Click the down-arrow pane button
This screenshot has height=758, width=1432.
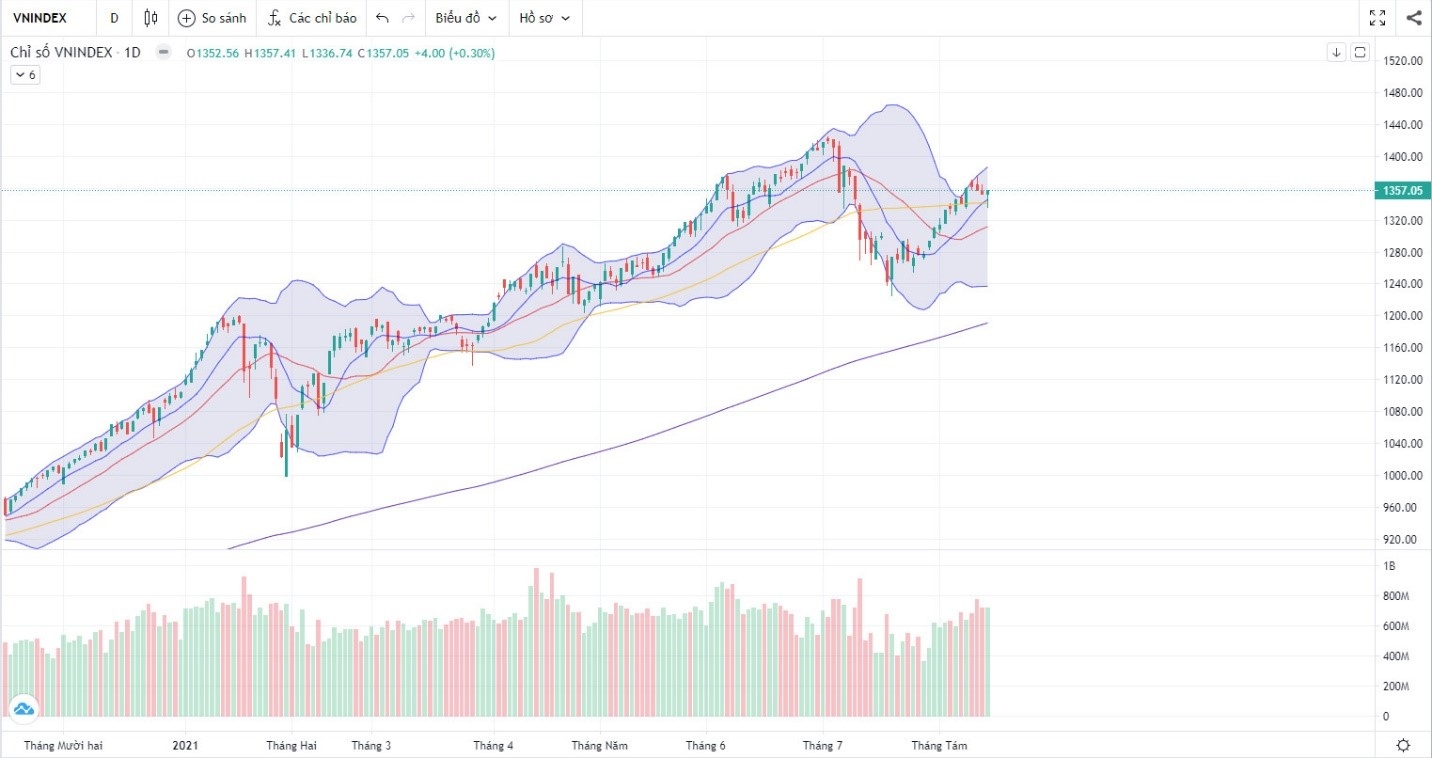coord(1336,53)
